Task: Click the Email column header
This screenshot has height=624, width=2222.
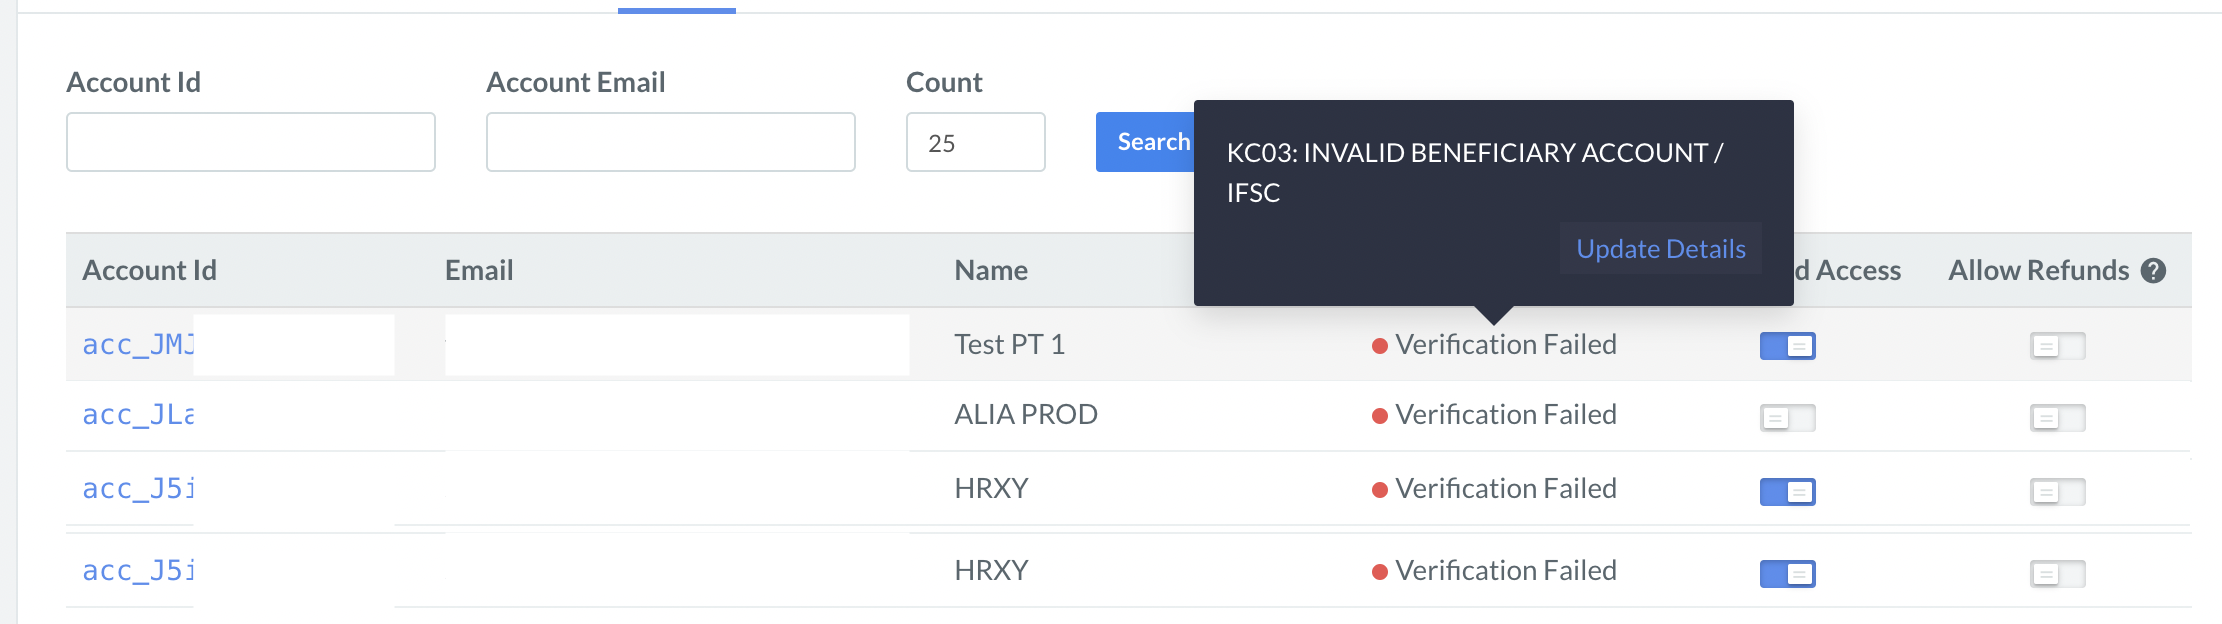Action: [x=479, y=270]
